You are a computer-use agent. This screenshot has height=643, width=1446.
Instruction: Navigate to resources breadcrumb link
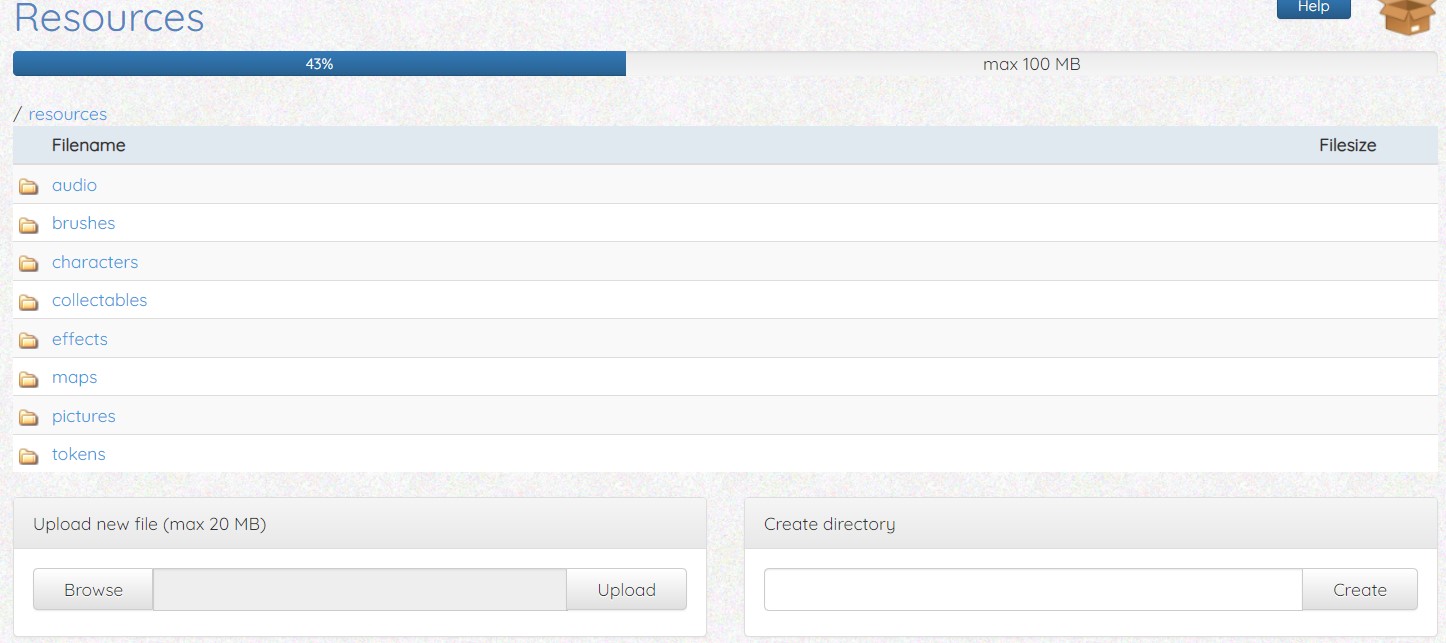tap(67, 114)
